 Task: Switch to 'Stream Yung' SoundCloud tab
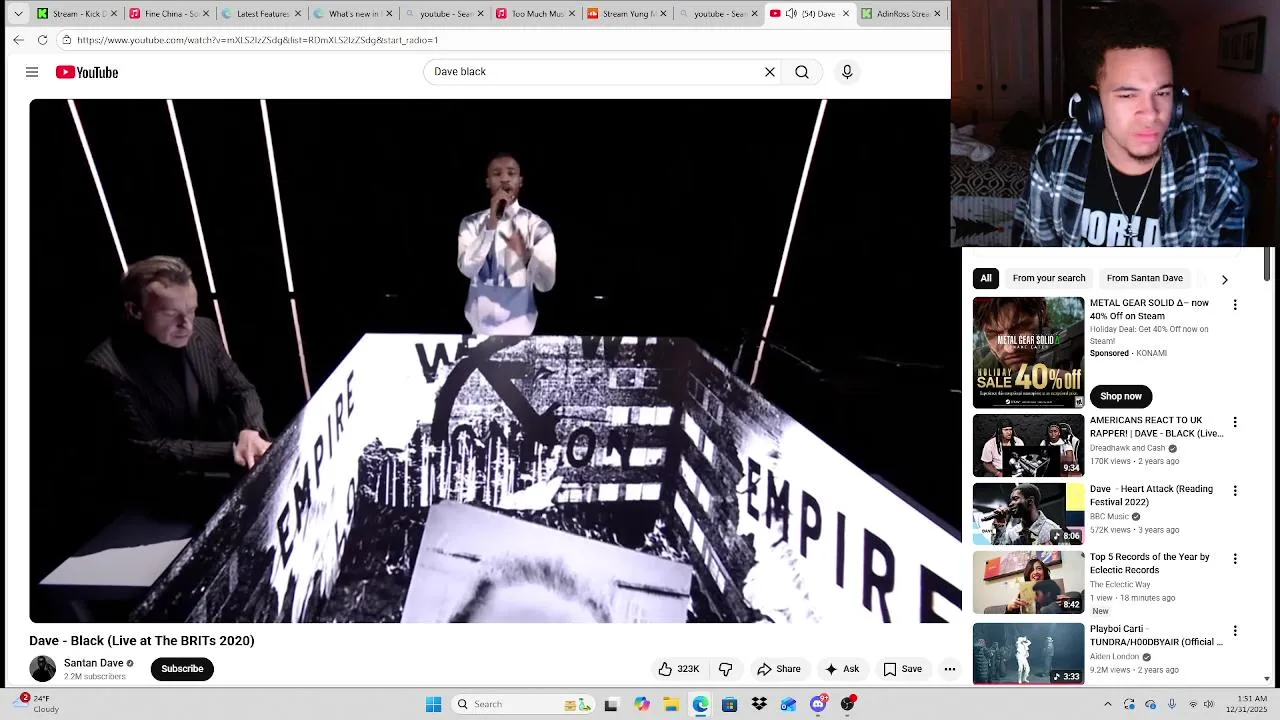627,14
